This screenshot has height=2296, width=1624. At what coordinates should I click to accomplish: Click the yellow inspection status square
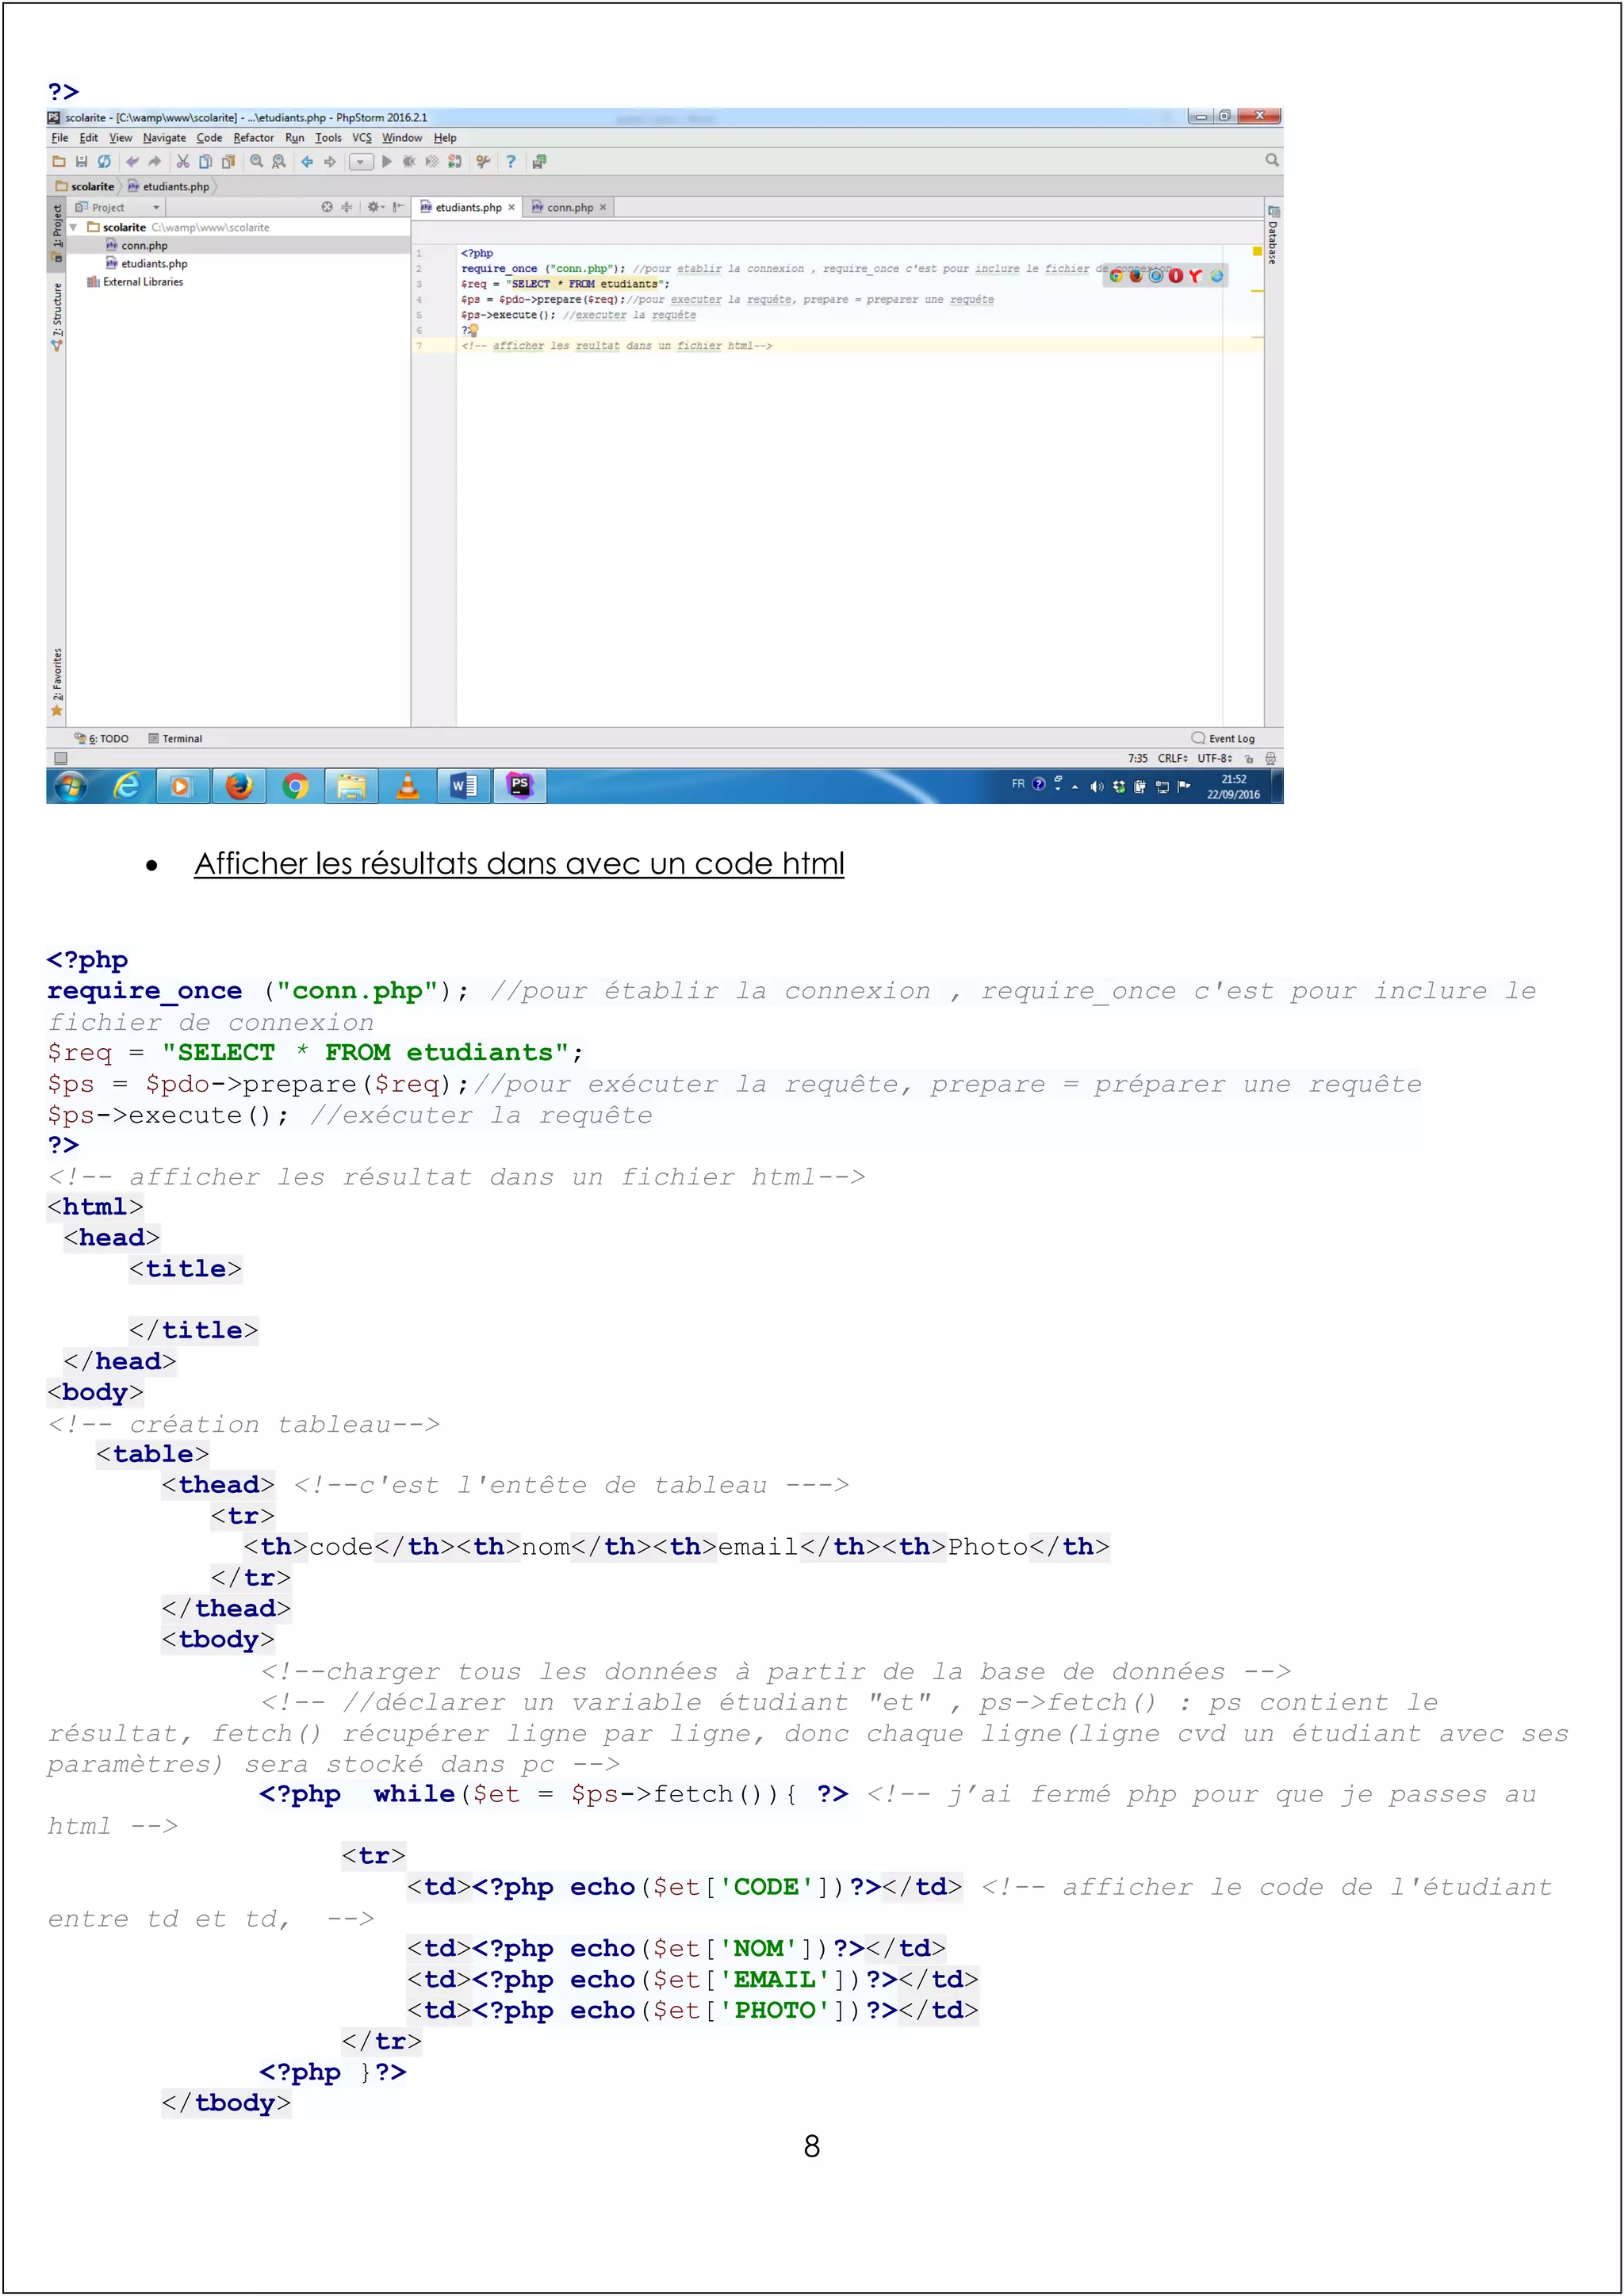click(1257, 252)
